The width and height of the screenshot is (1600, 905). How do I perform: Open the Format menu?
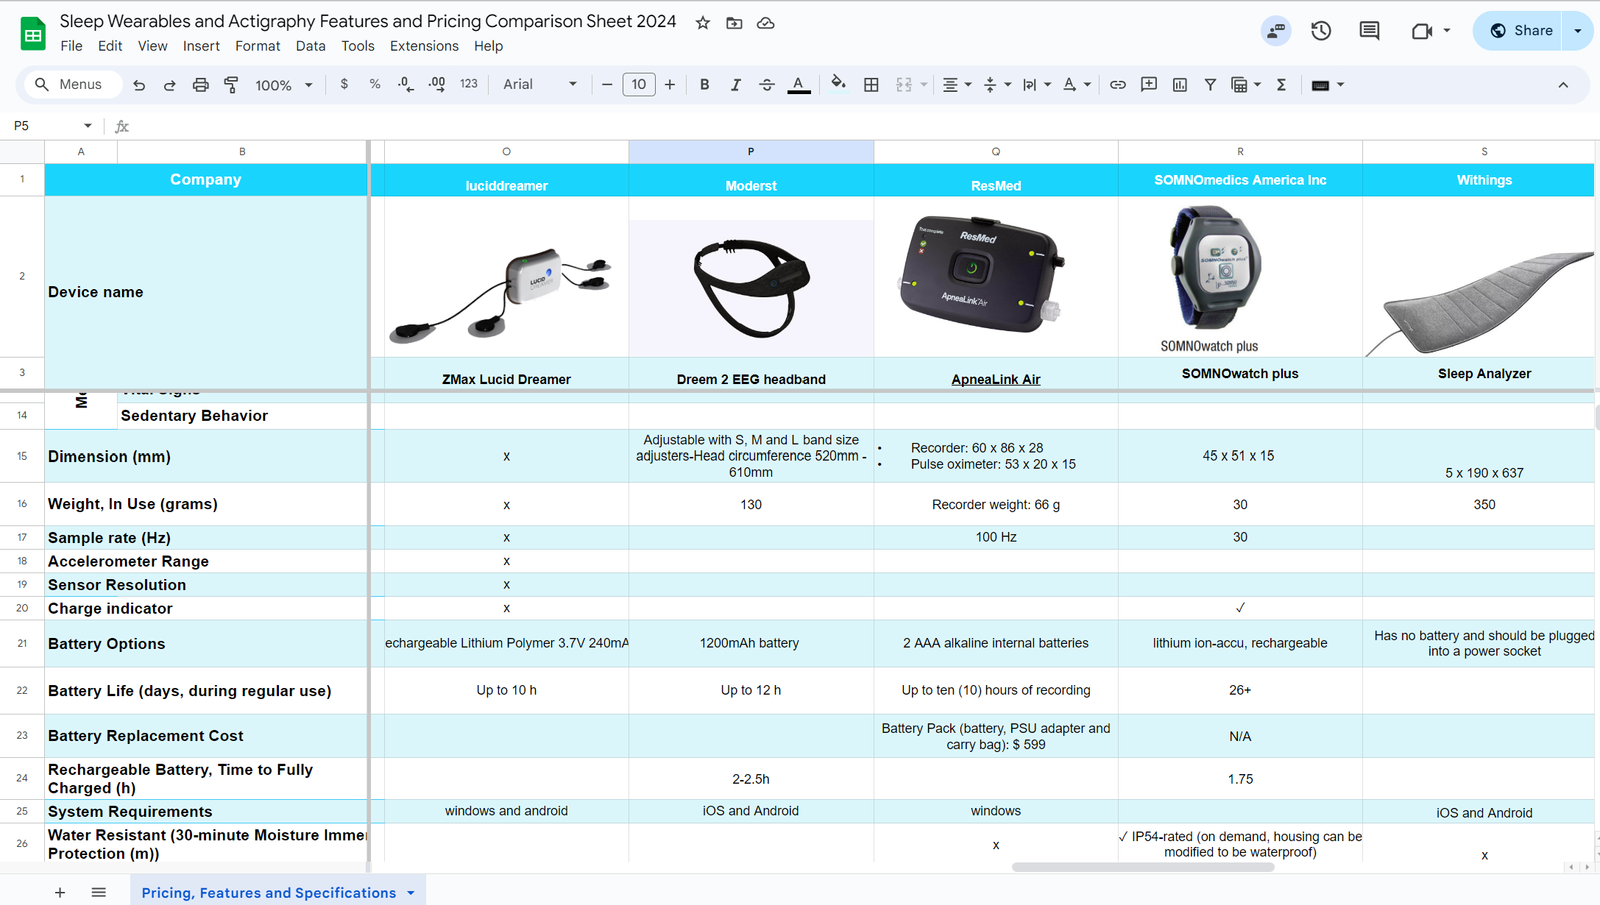point(258,46)
